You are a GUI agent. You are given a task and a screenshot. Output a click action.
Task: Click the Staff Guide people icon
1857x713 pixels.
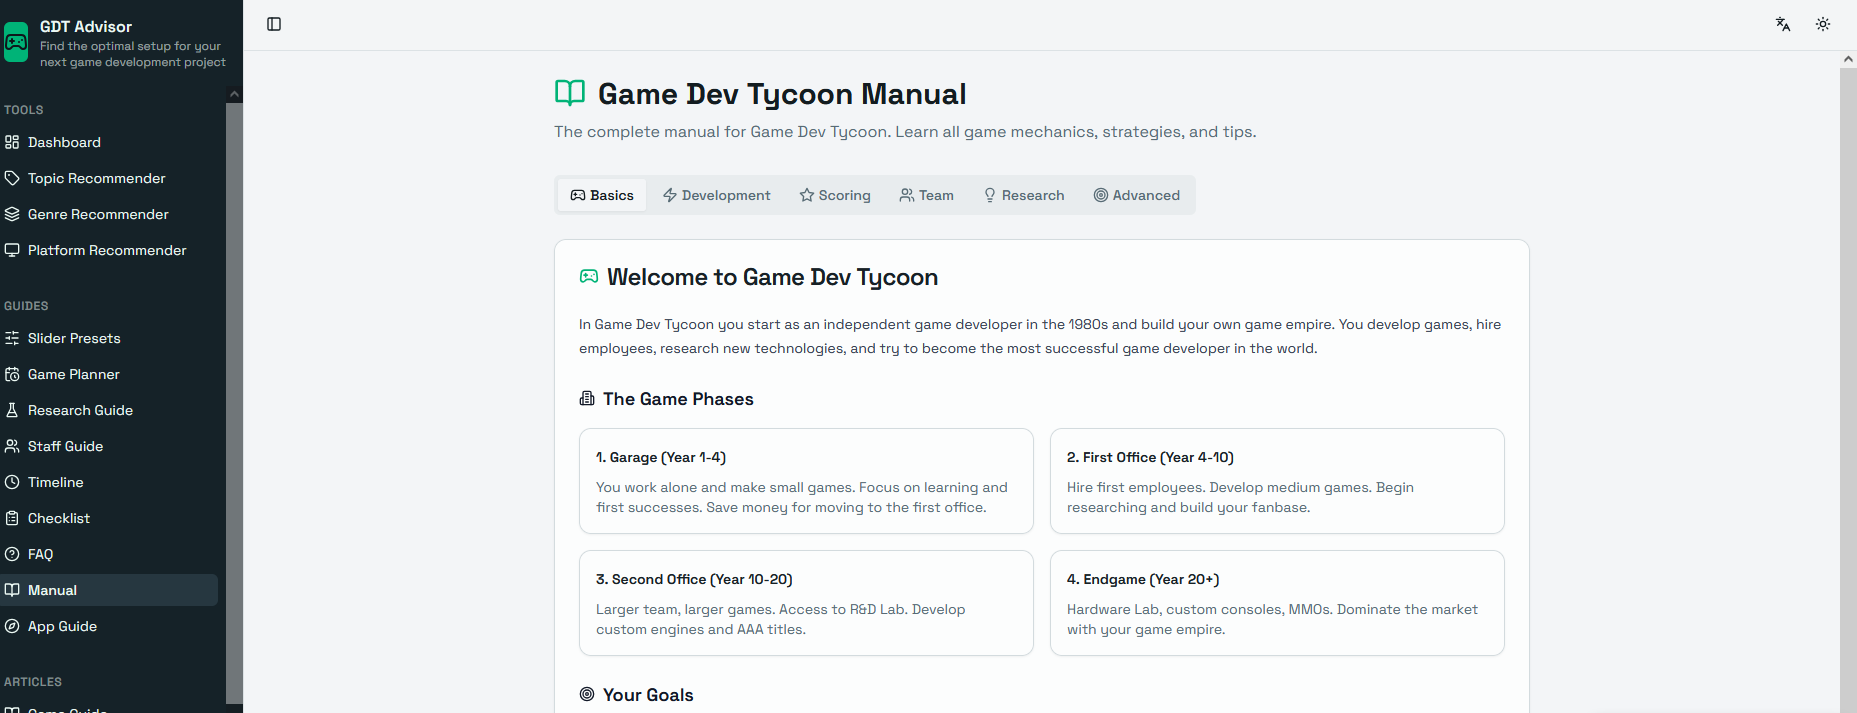(x=12, y=446)
